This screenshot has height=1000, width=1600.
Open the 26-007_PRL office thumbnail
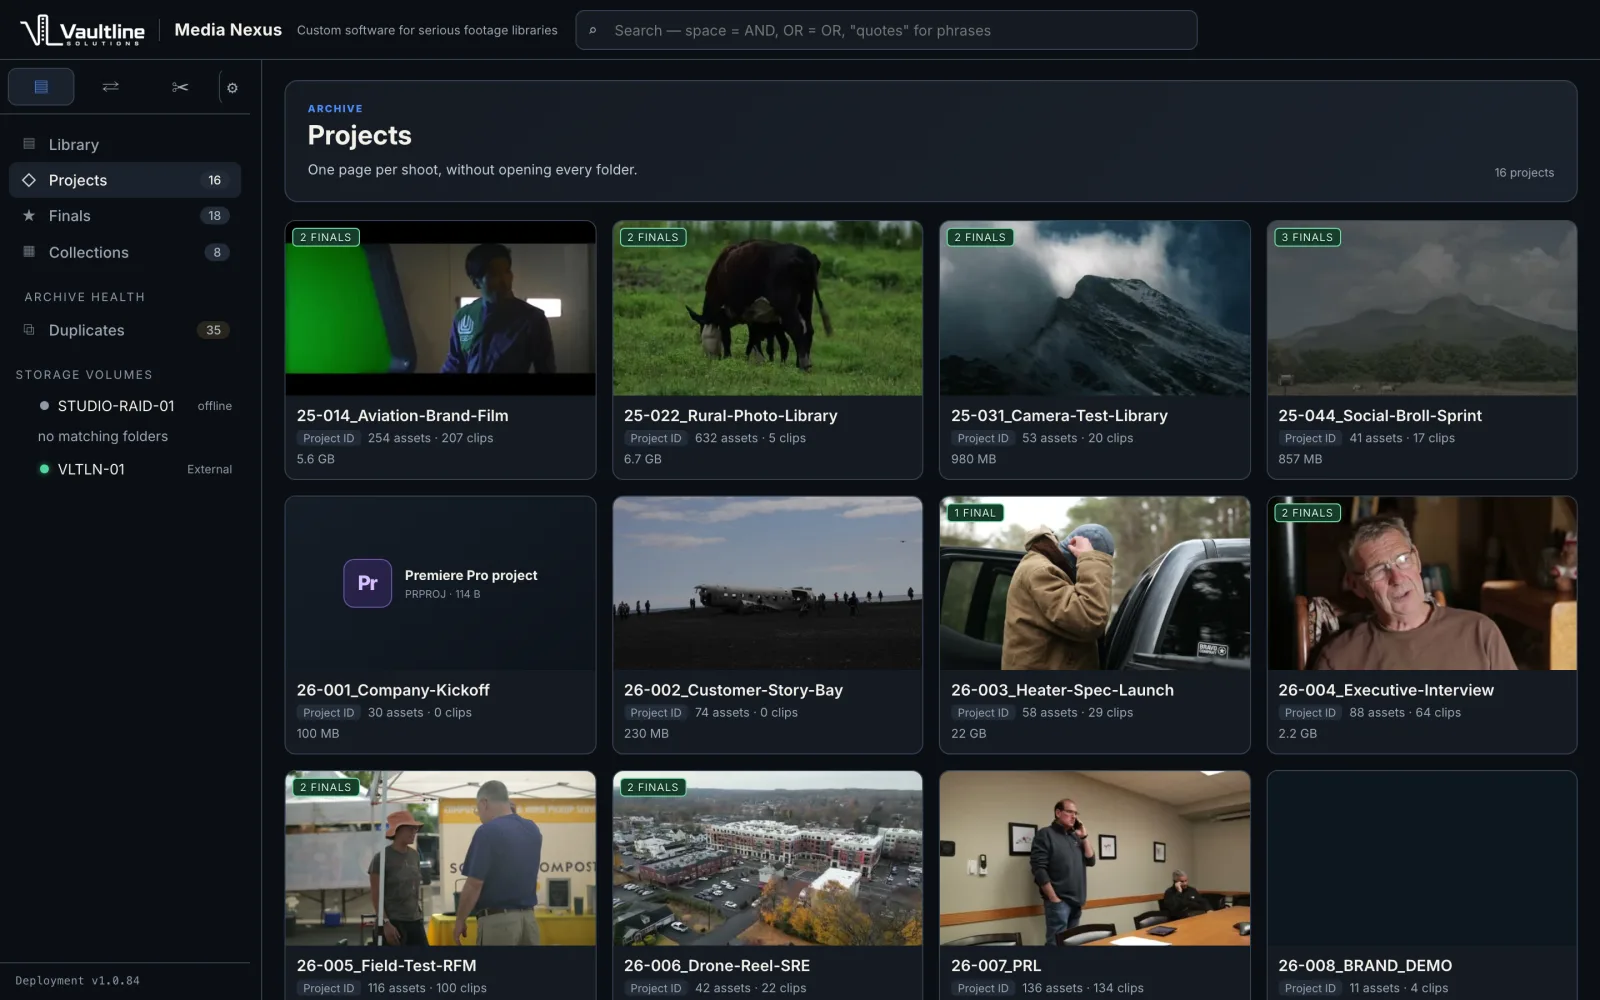(x=1095, y=858)
